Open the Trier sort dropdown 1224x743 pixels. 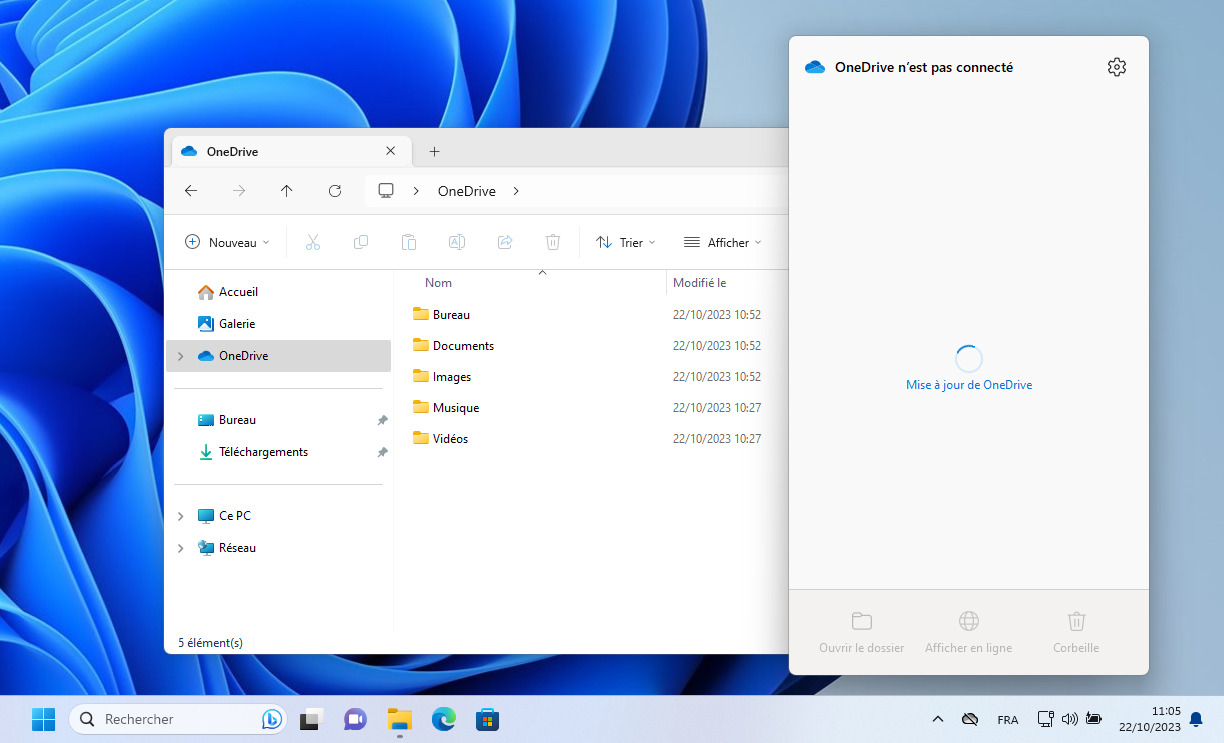click(625, 242)
